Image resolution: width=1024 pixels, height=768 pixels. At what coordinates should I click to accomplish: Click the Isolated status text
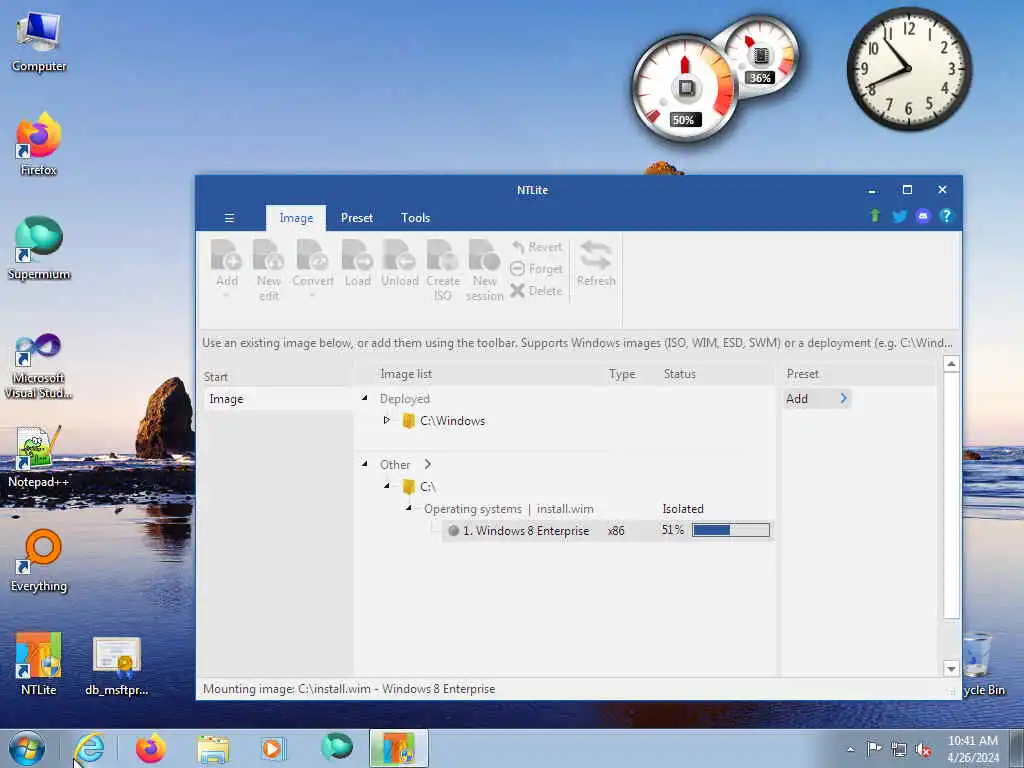(682, 509)
